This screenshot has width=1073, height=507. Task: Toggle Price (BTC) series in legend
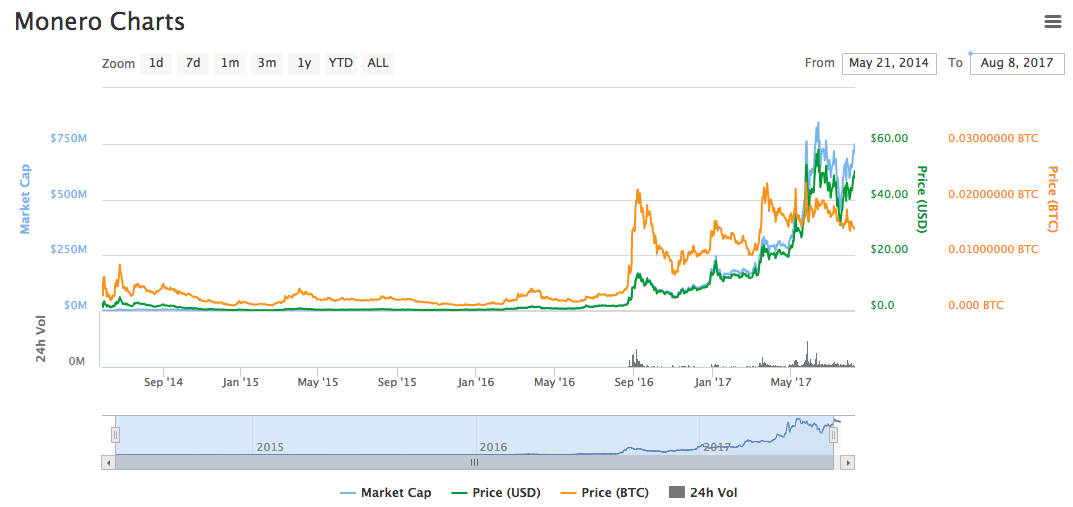point(605,493)
